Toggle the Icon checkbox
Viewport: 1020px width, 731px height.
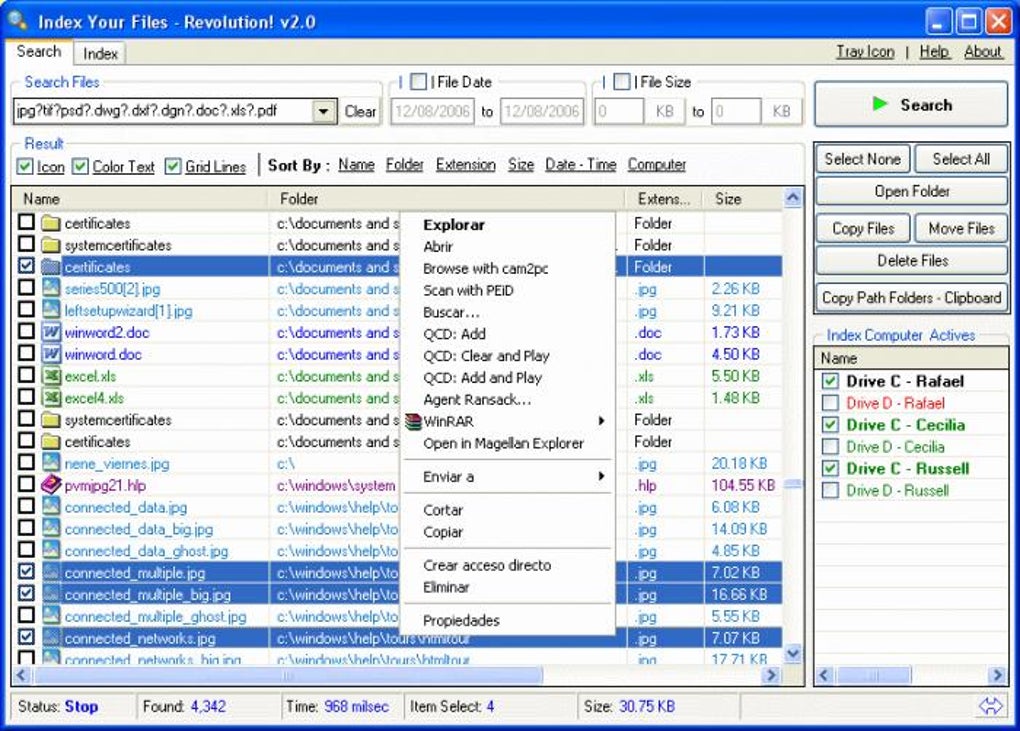pyautogui.click(x=25, y=166)
